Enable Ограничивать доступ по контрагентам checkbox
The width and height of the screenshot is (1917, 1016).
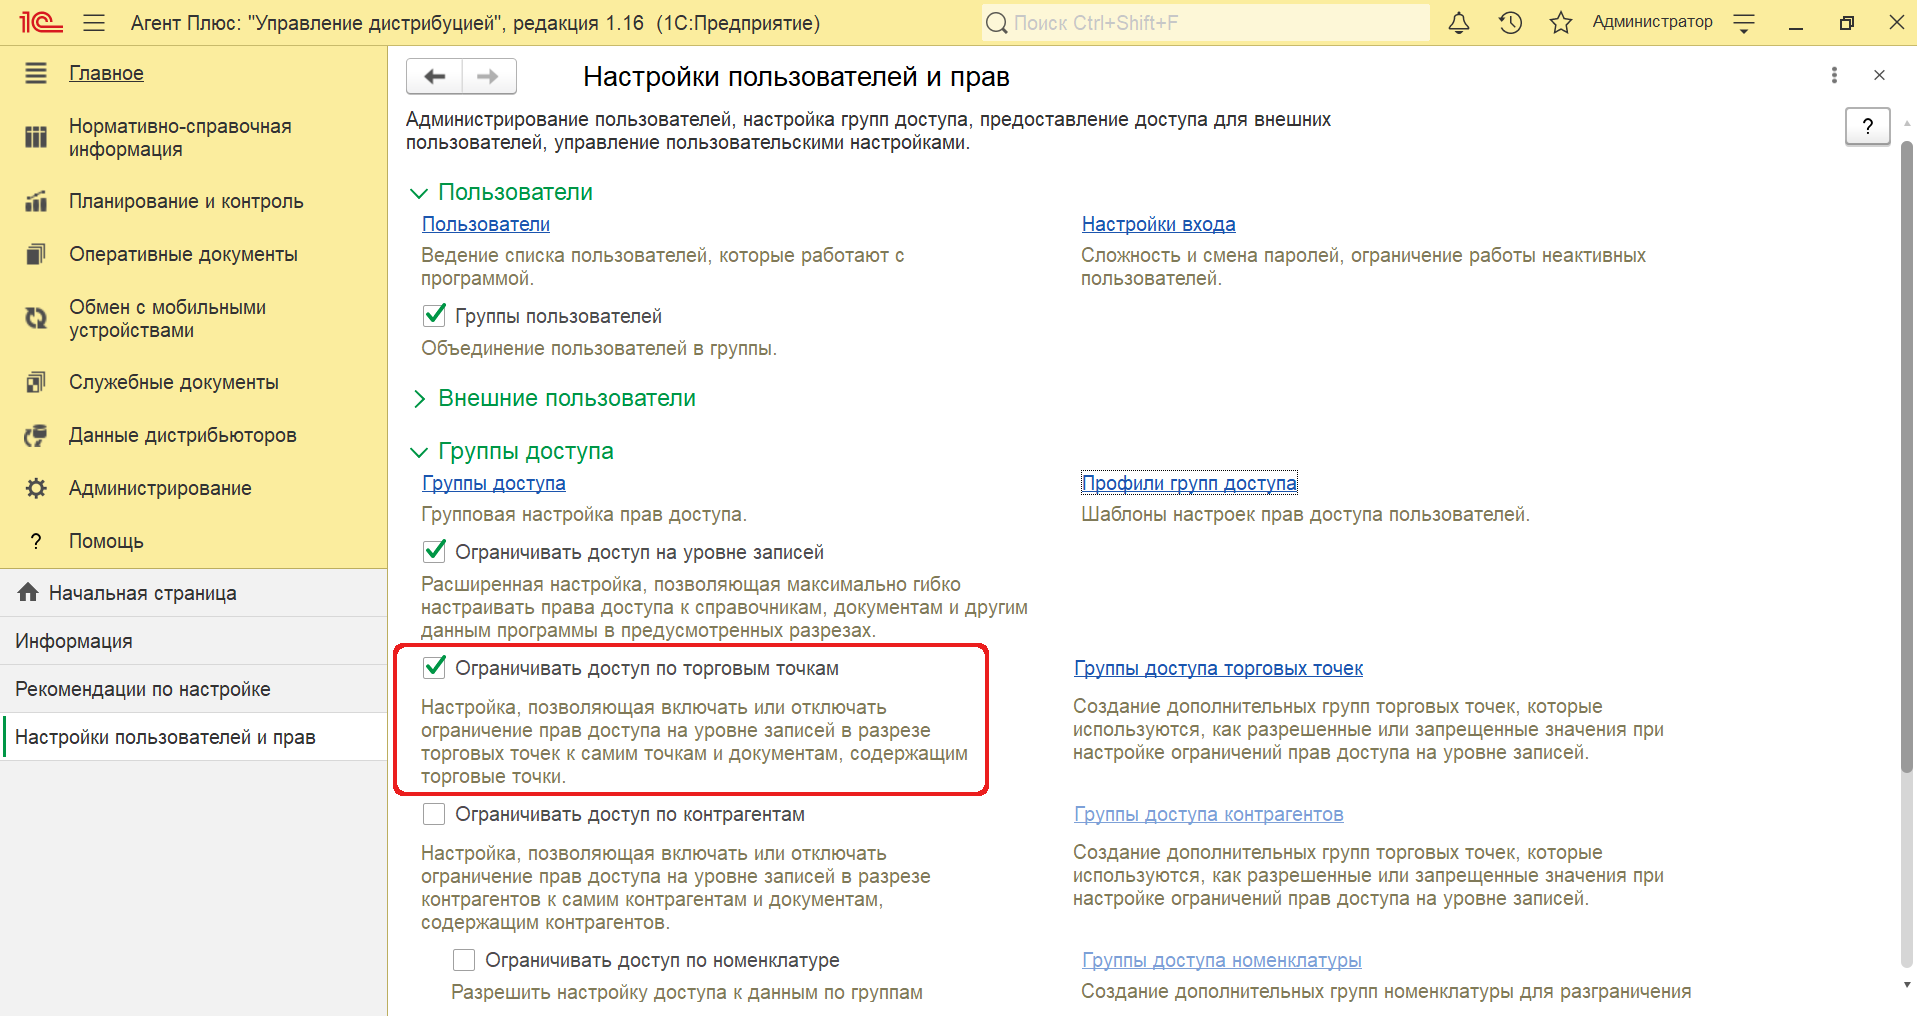[434, 814]
